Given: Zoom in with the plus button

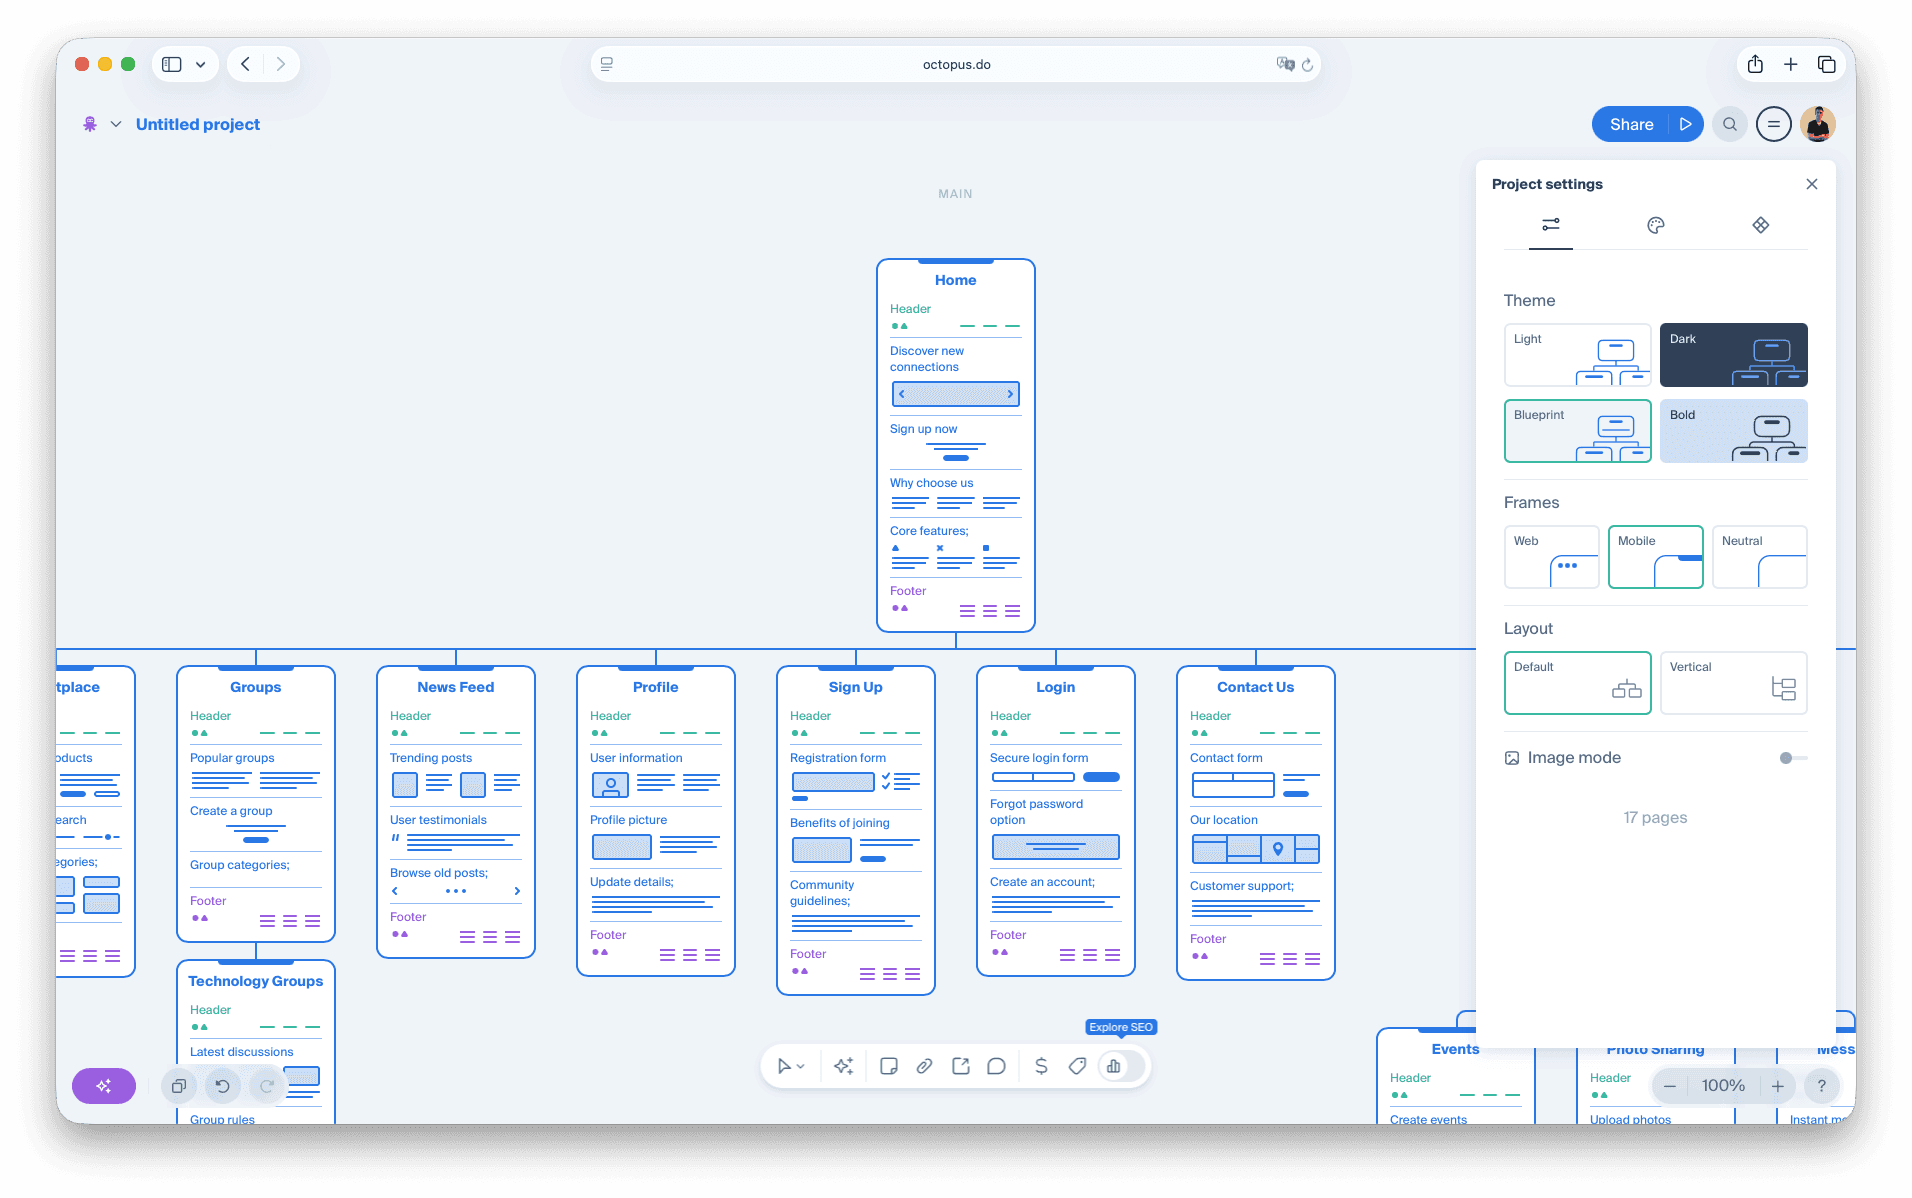Looking at the screenshot, I should click(1778, 1086).
